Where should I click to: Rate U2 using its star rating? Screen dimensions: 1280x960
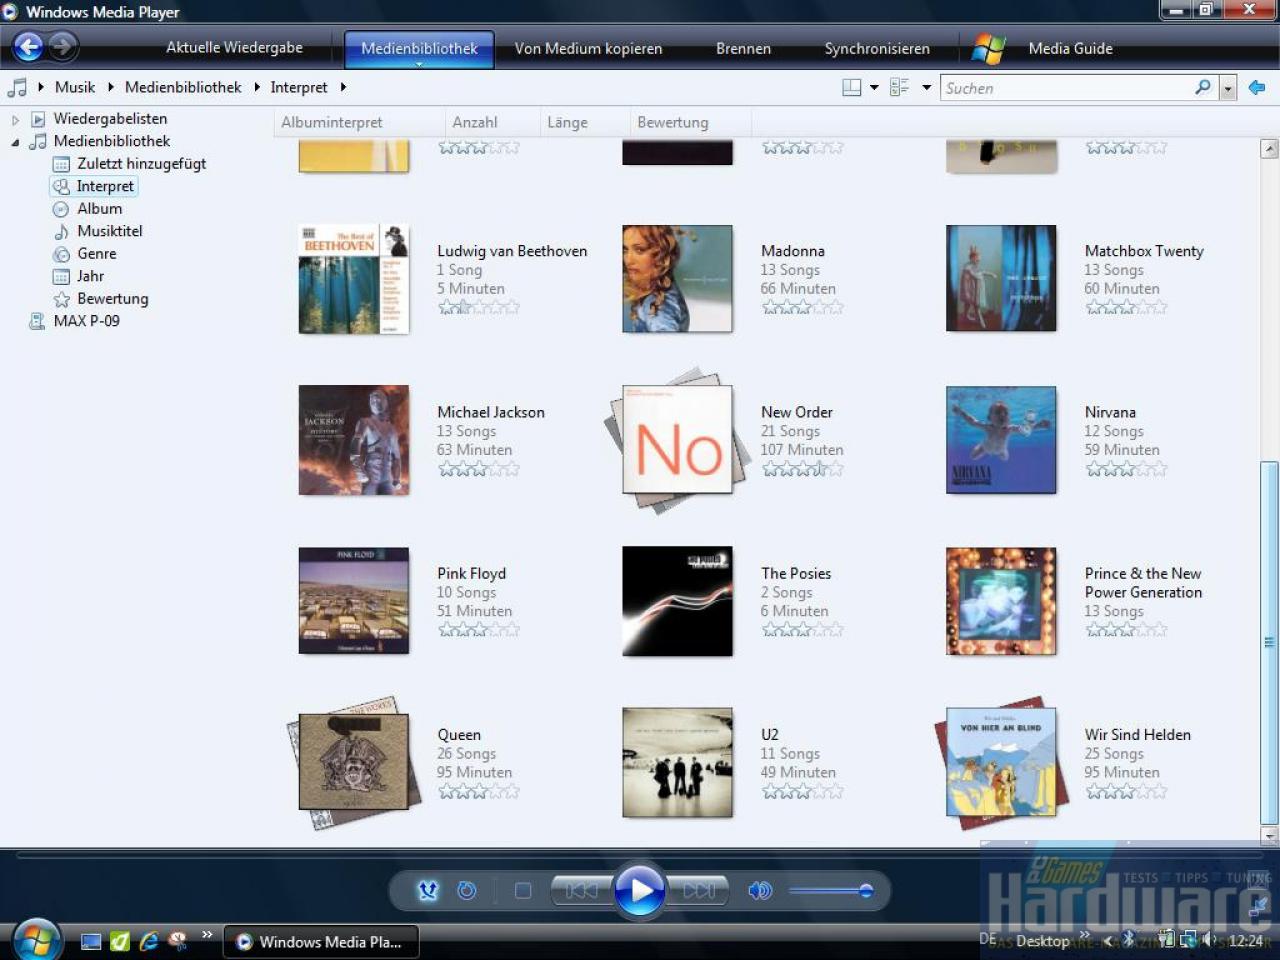pos(802,791)
